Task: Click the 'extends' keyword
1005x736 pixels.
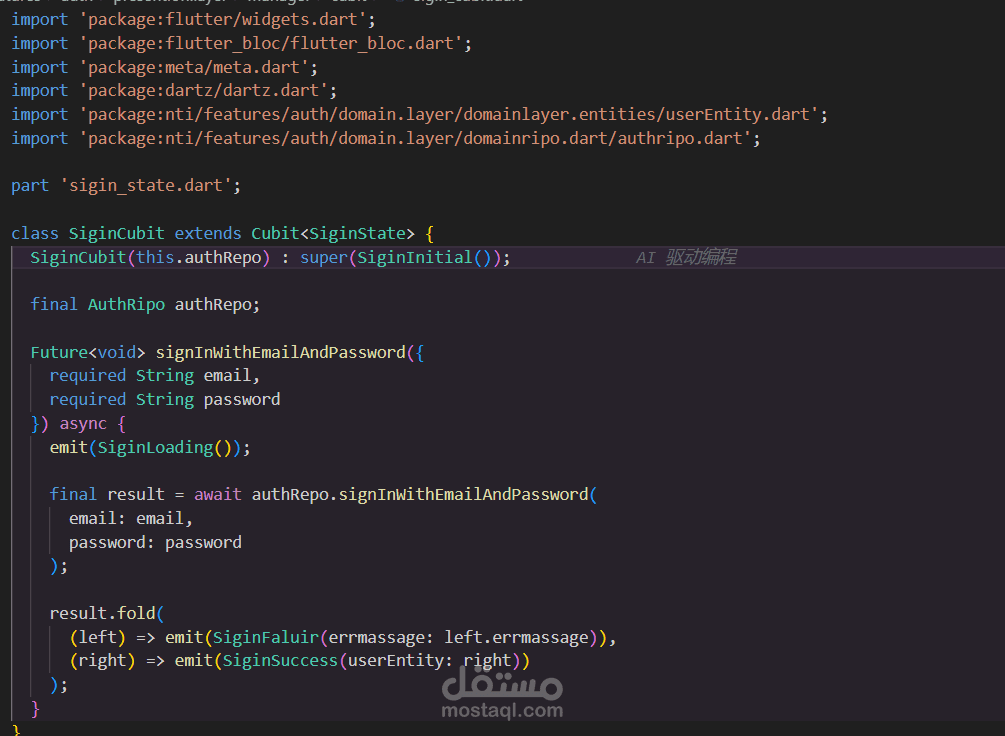Action: pos(208,233)
